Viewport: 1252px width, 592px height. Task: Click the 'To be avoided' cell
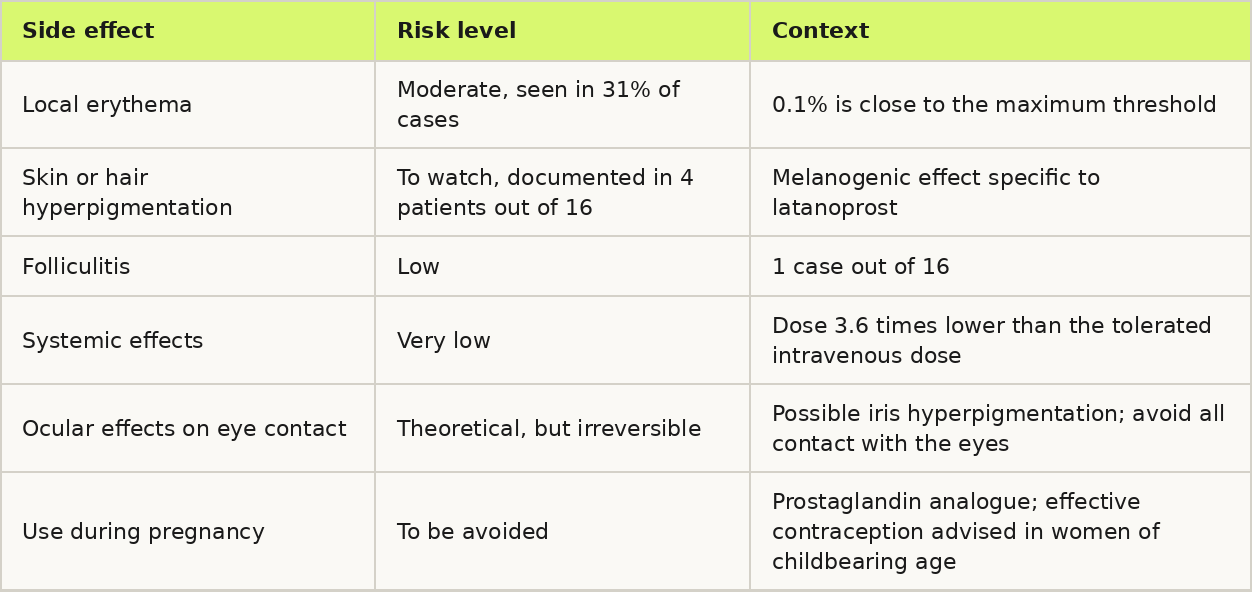[562, 531]
